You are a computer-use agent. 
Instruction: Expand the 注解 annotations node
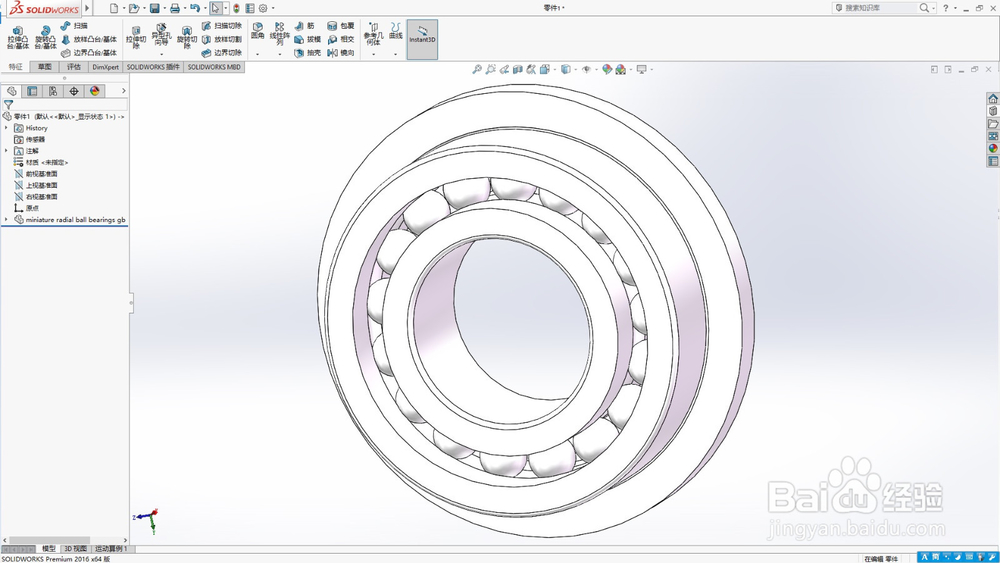point(6,151)
